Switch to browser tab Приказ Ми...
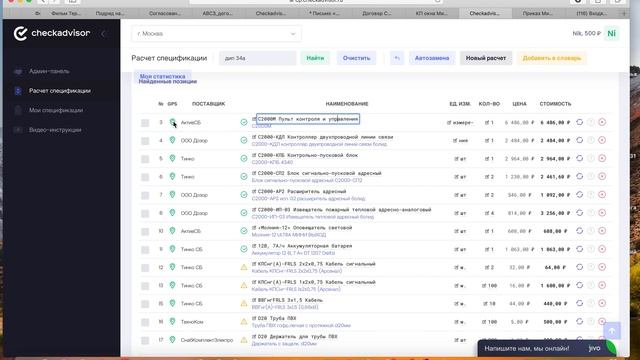This screenshot has height=360, width=640. pyautogui.click(x=538, y=13)
